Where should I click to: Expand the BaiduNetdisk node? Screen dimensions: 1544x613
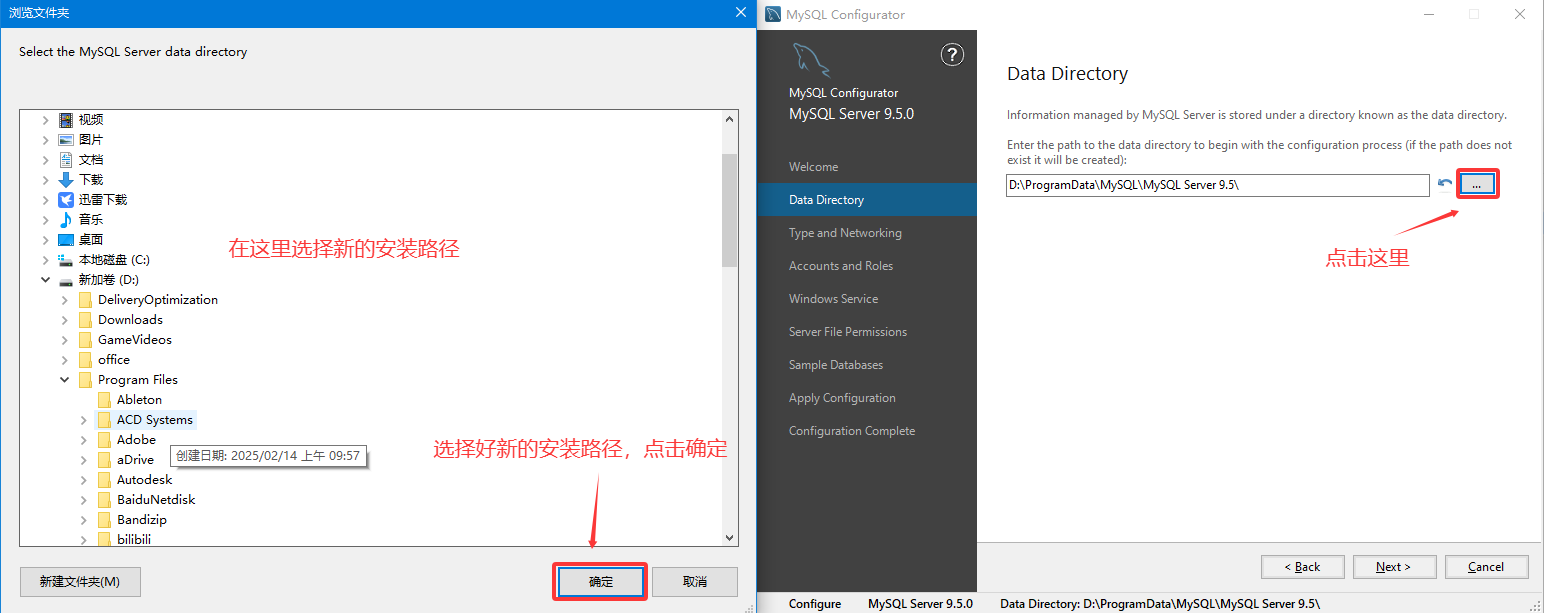coord(84,500)
